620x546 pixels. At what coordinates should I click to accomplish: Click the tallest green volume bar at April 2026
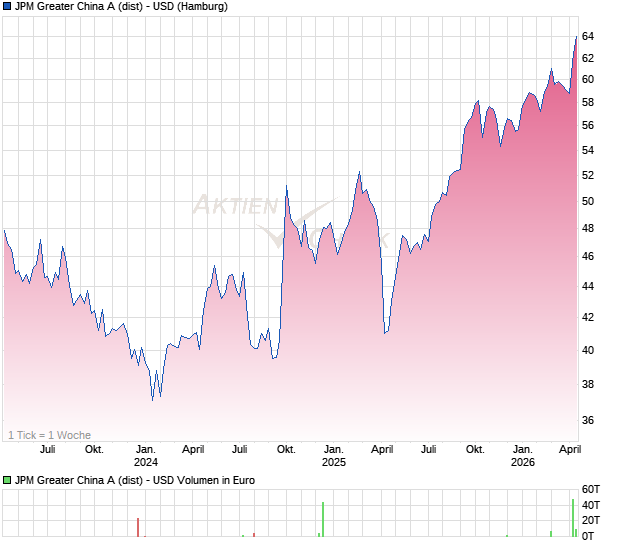click(573, 518)
